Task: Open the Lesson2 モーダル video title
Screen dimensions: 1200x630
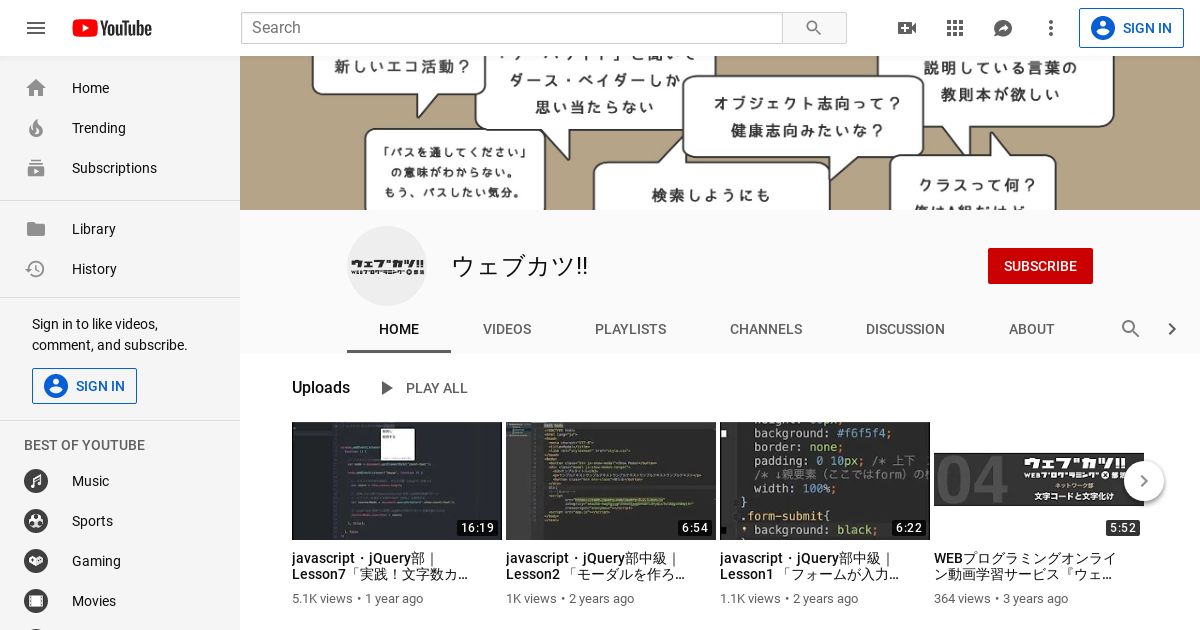Action: tap(596, 566)
